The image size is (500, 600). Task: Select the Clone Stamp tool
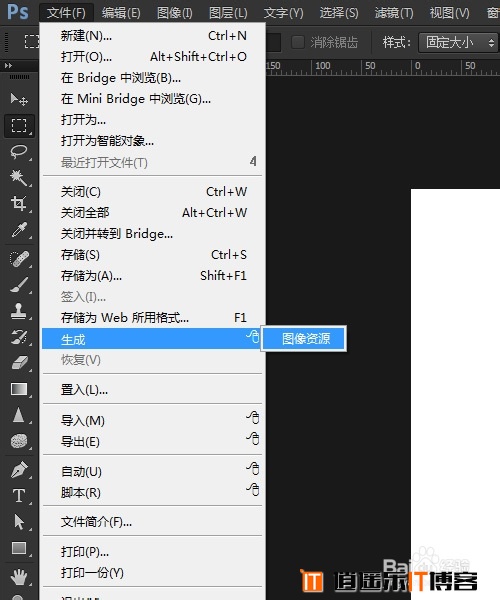coord(19,311)
